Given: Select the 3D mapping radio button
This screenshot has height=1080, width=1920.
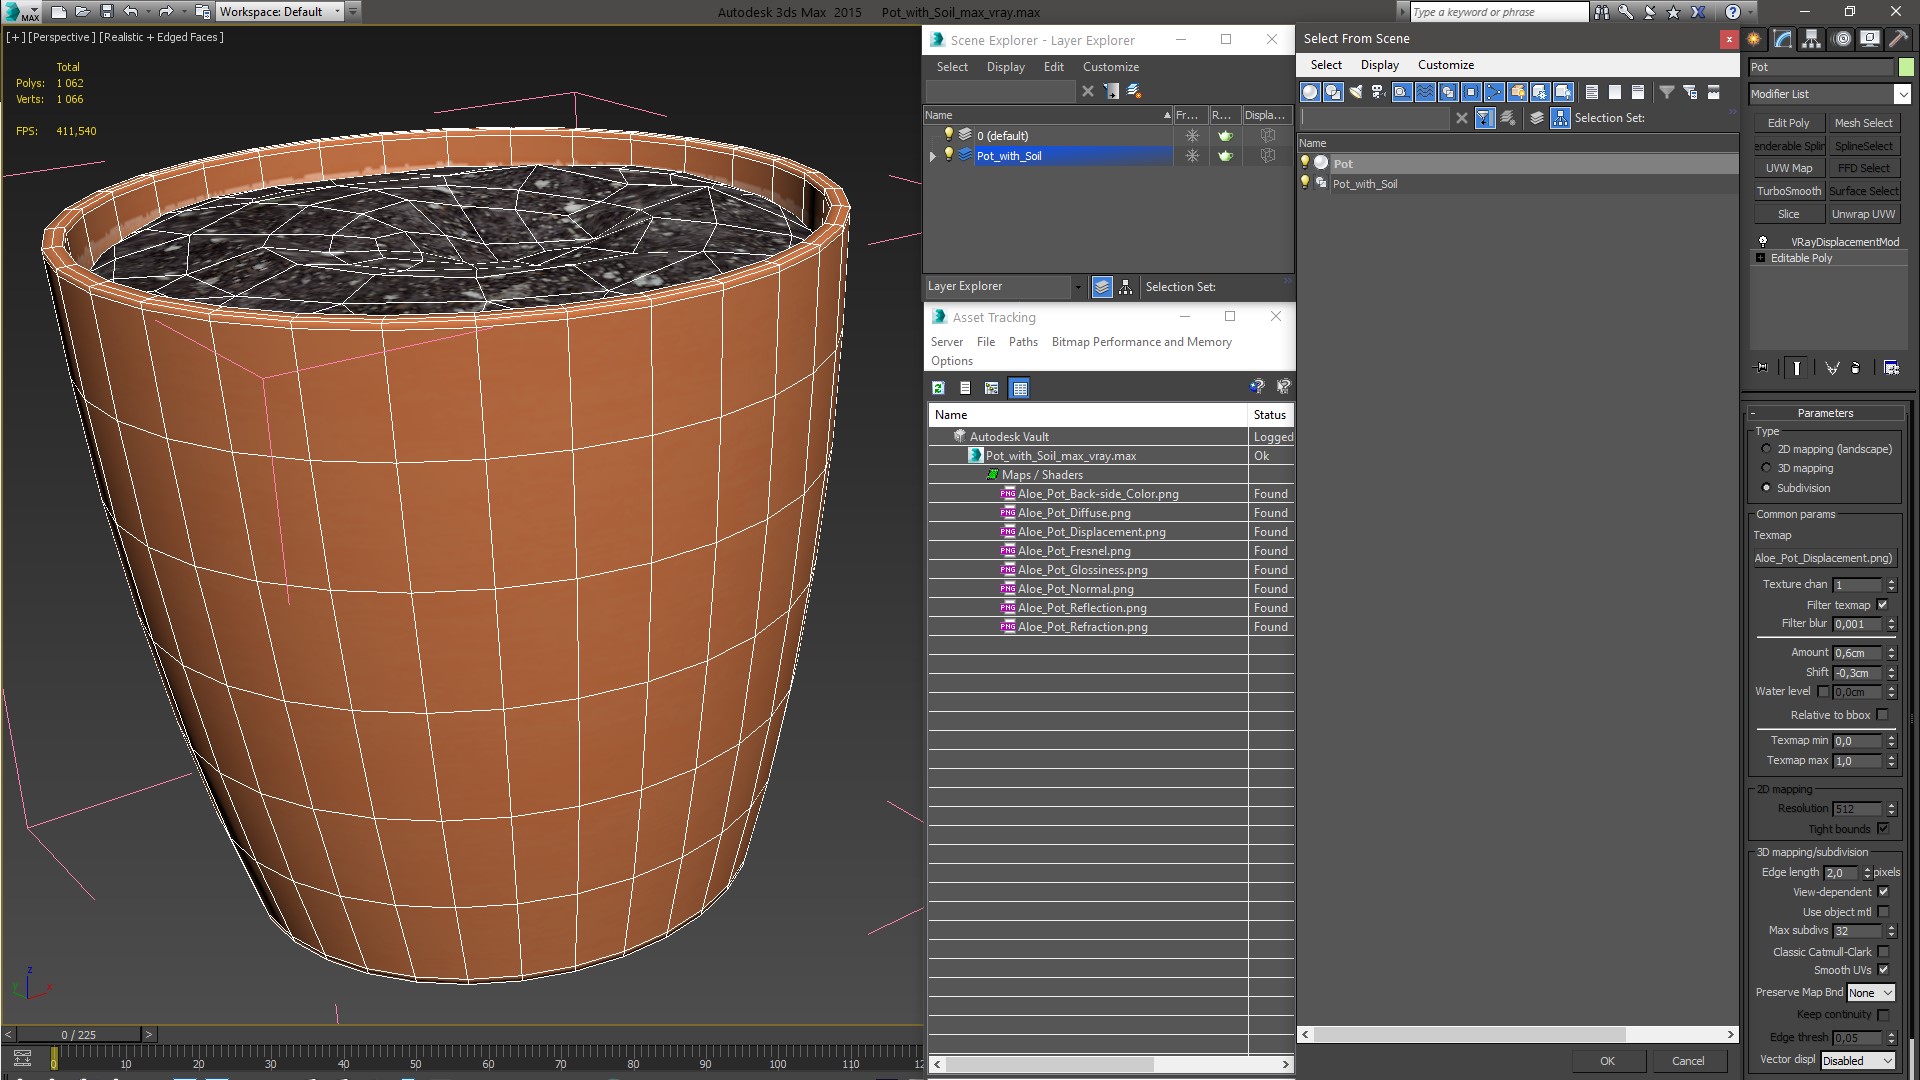Looking at the screenshot, I should tap(1766, 468).
